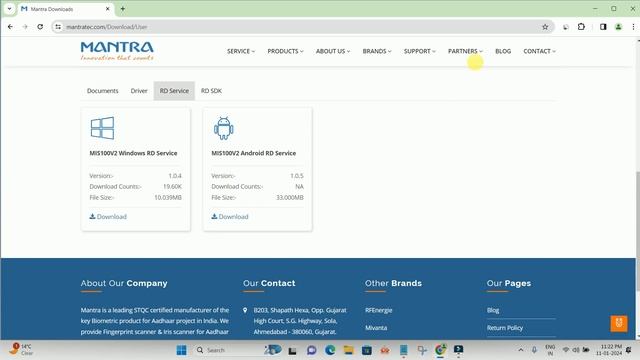Open the browser profile avatar
The image size is (640, 360).
[x=618, y=27]
